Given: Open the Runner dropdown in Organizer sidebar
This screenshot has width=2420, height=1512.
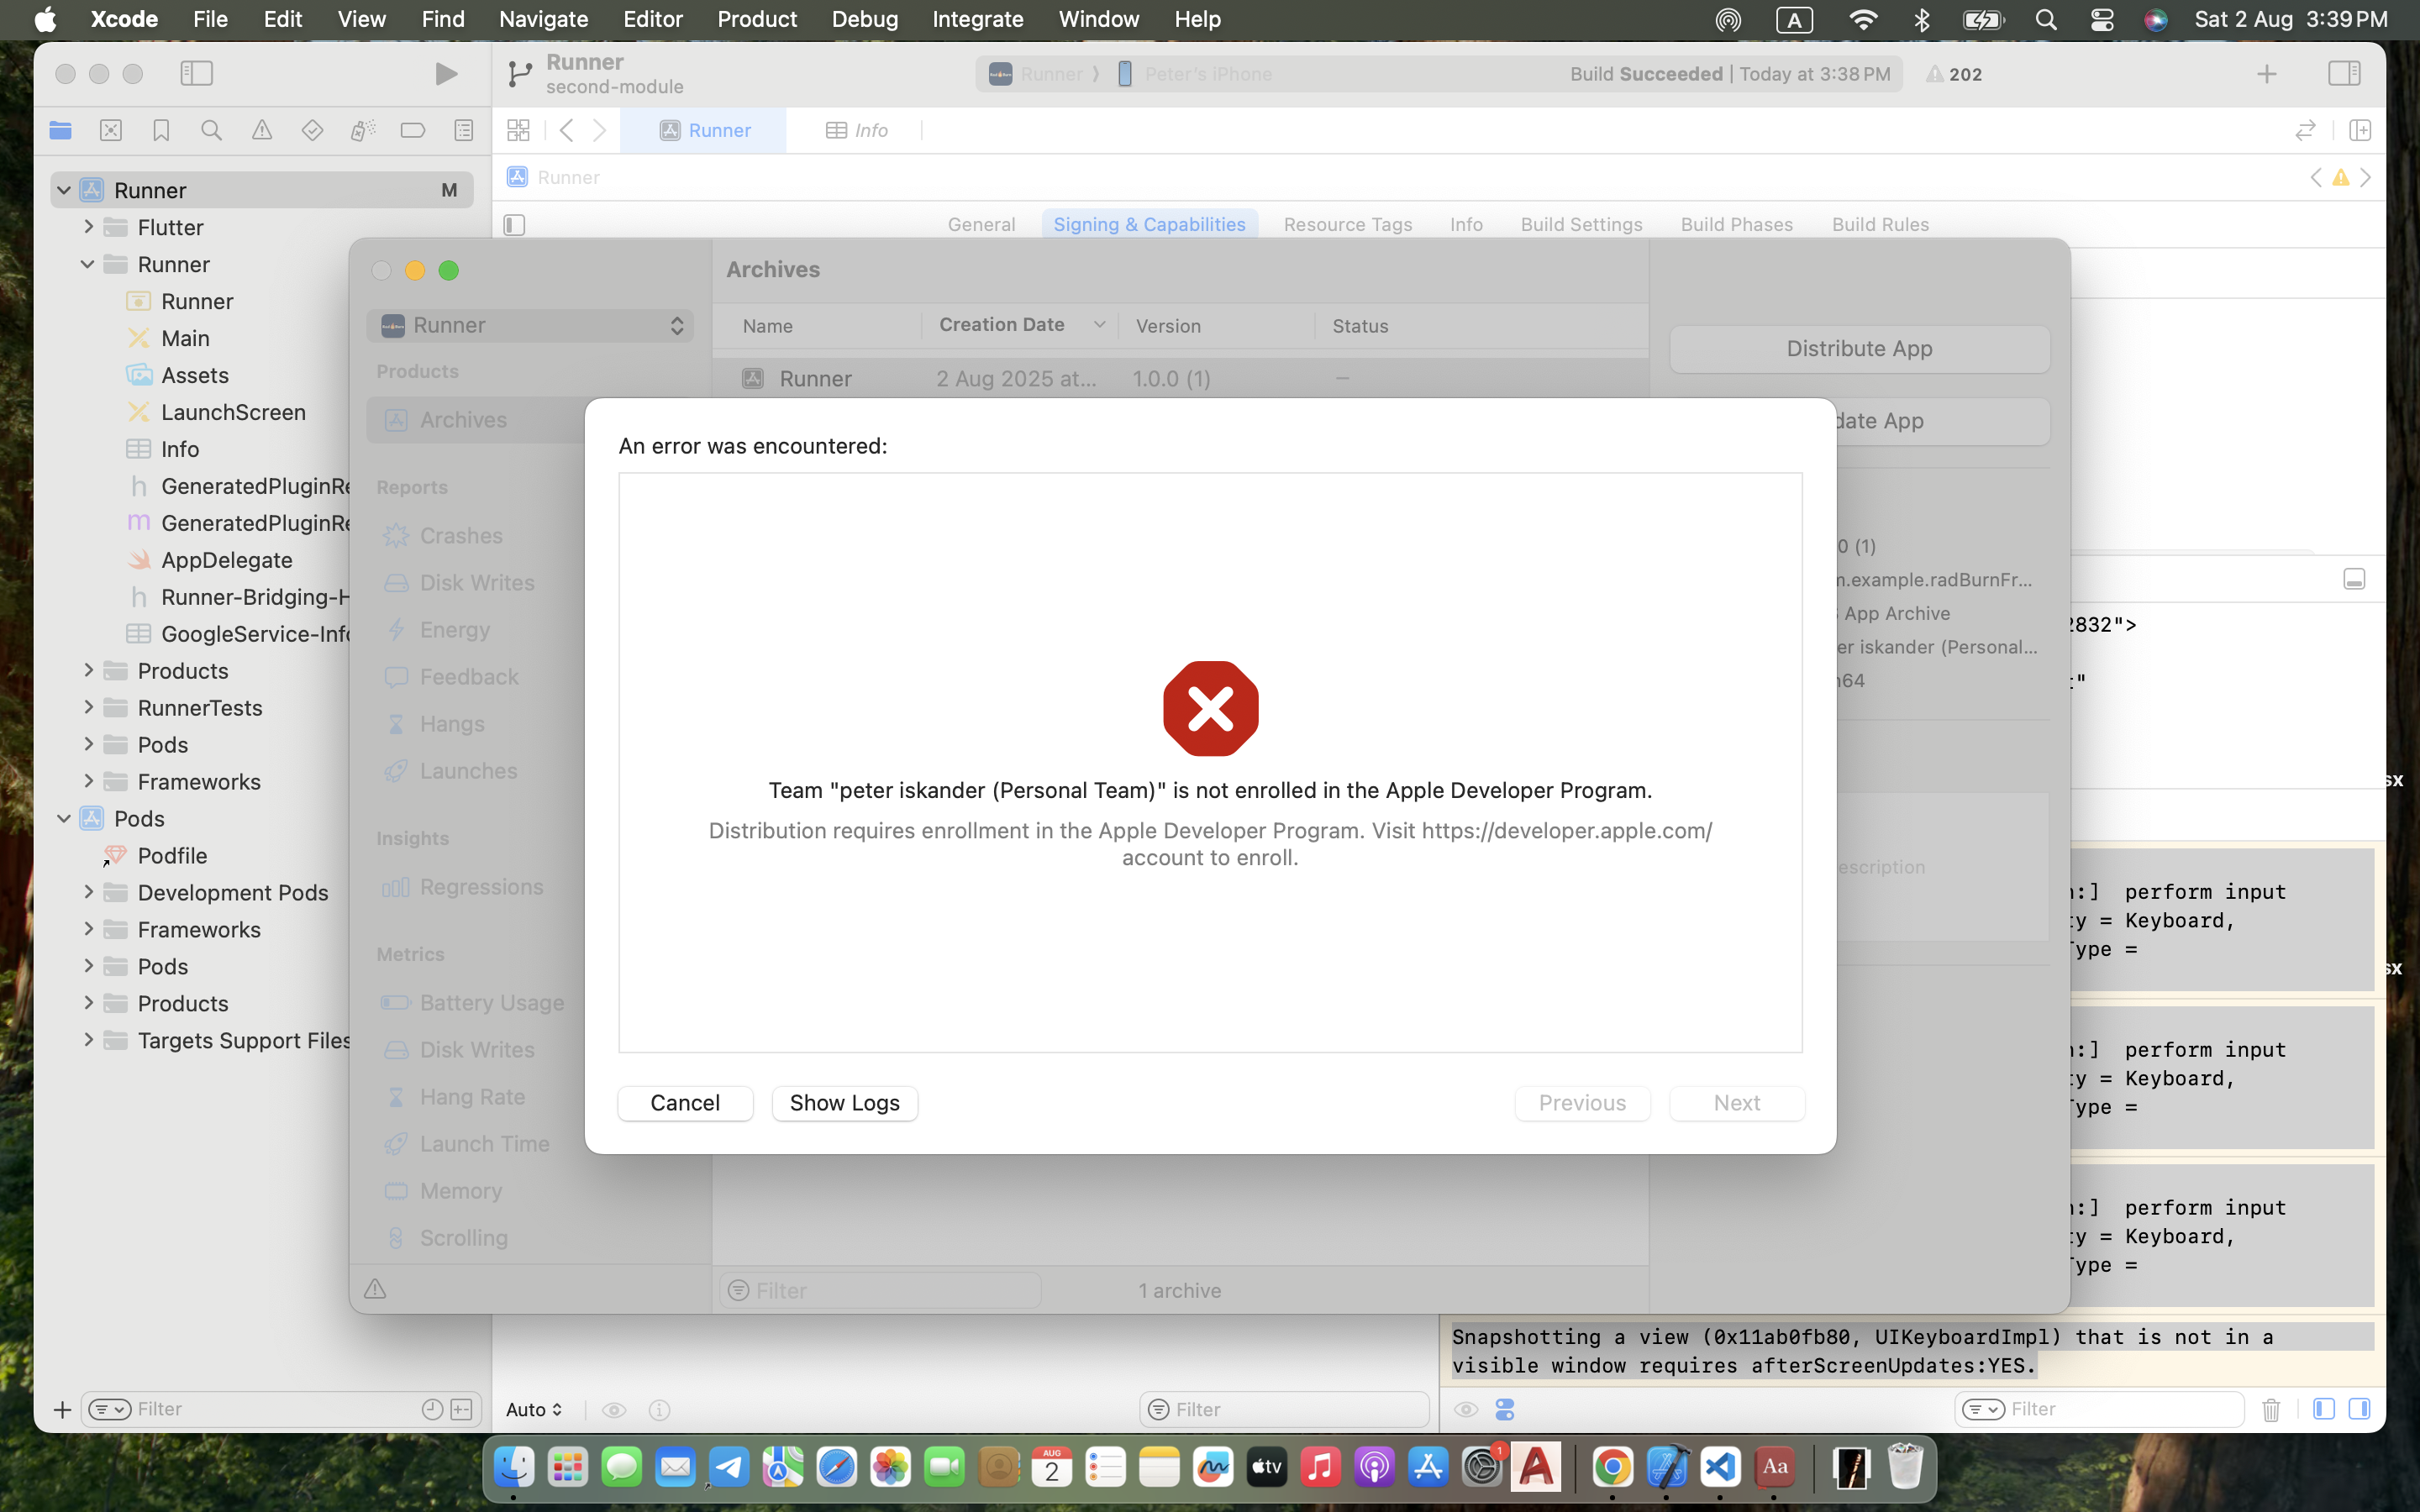Looking at the screenshot, I should (530, 325).
